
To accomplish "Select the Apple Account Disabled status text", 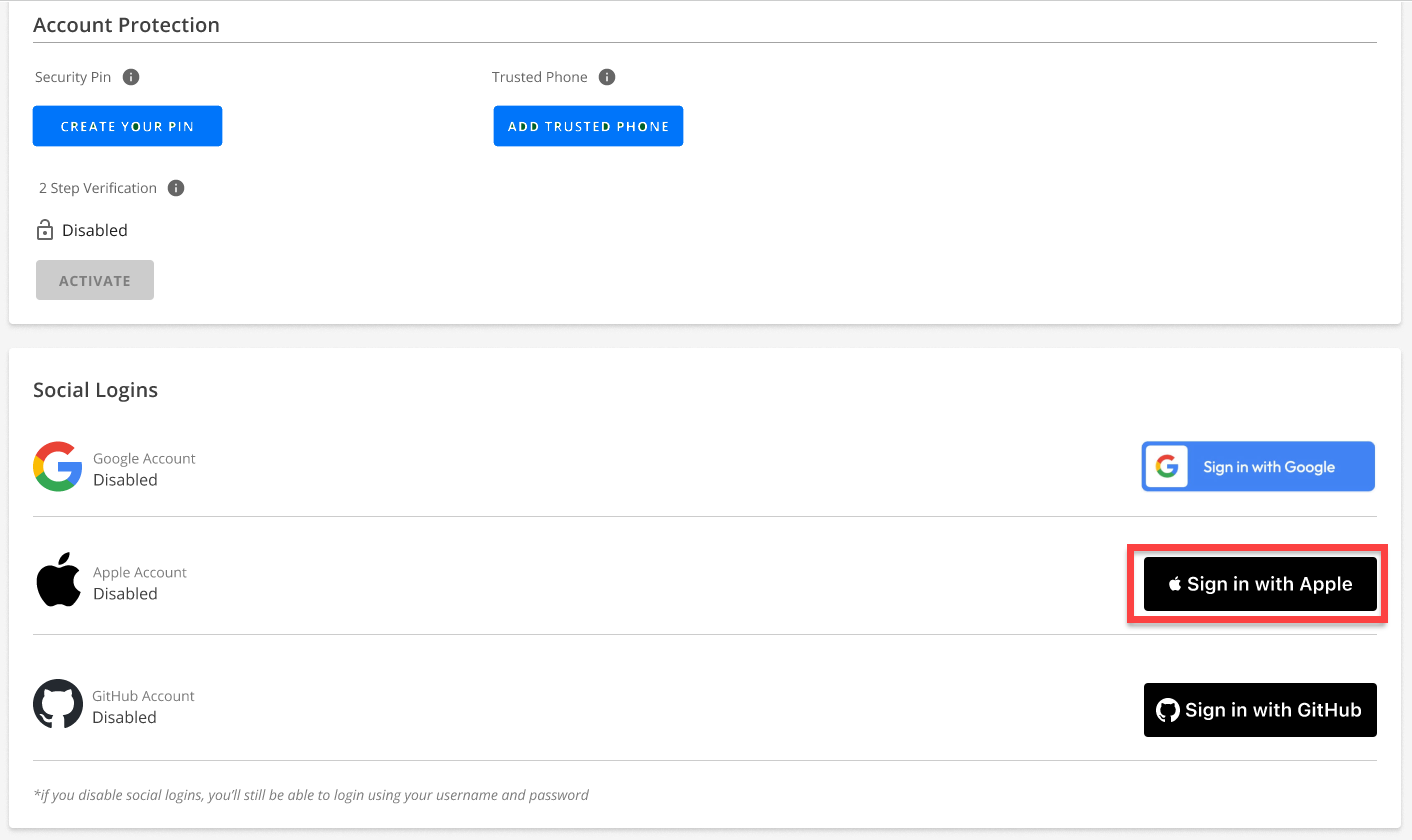I will click(x=125, y=594).
